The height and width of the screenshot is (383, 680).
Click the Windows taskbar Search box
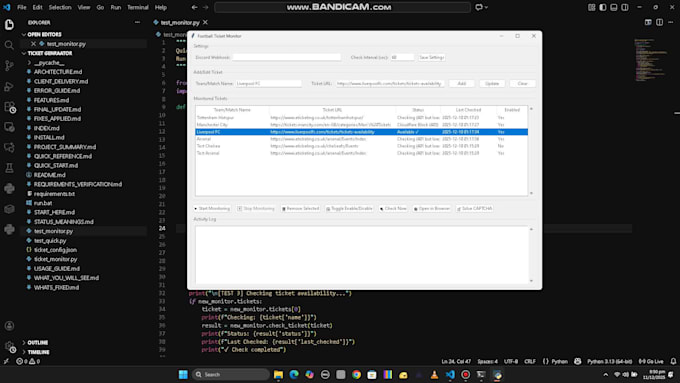click(x=231, y=374)
